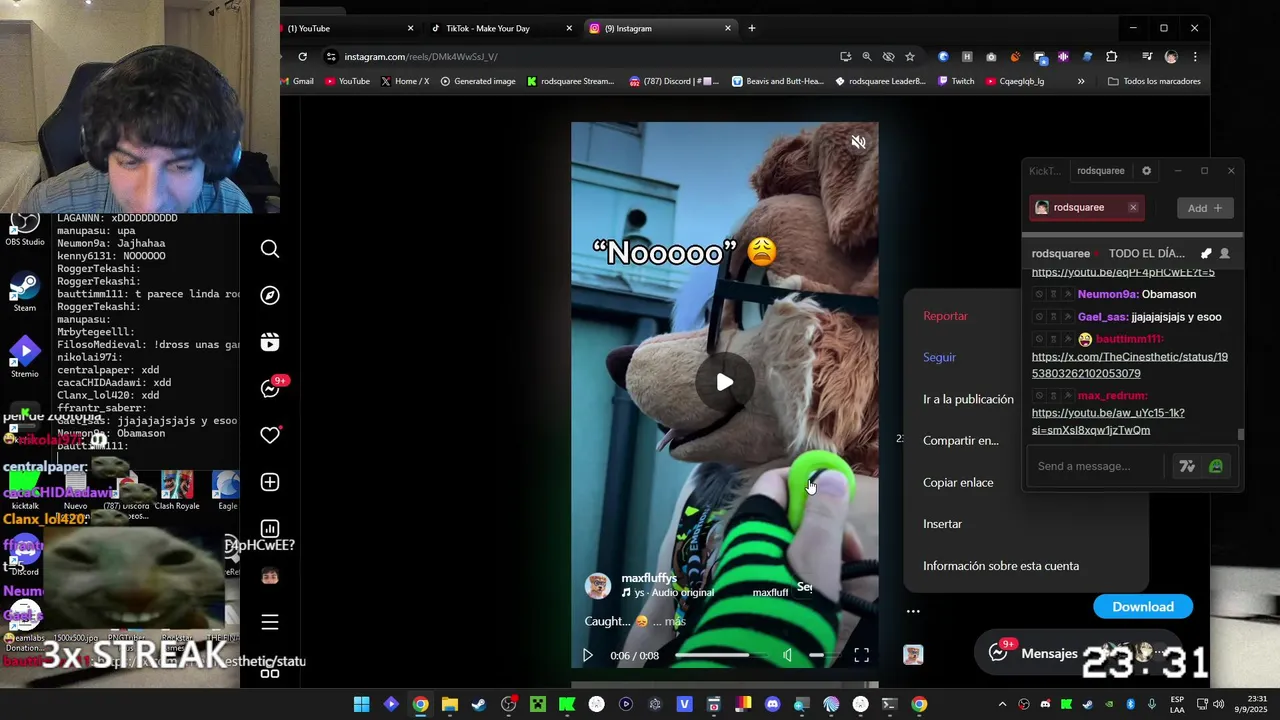The height and width of the screenshot is (720, 1280).
Task: Open the emote picker icon in chat input
Action: pyautogui.click(x=1216, y=466)
